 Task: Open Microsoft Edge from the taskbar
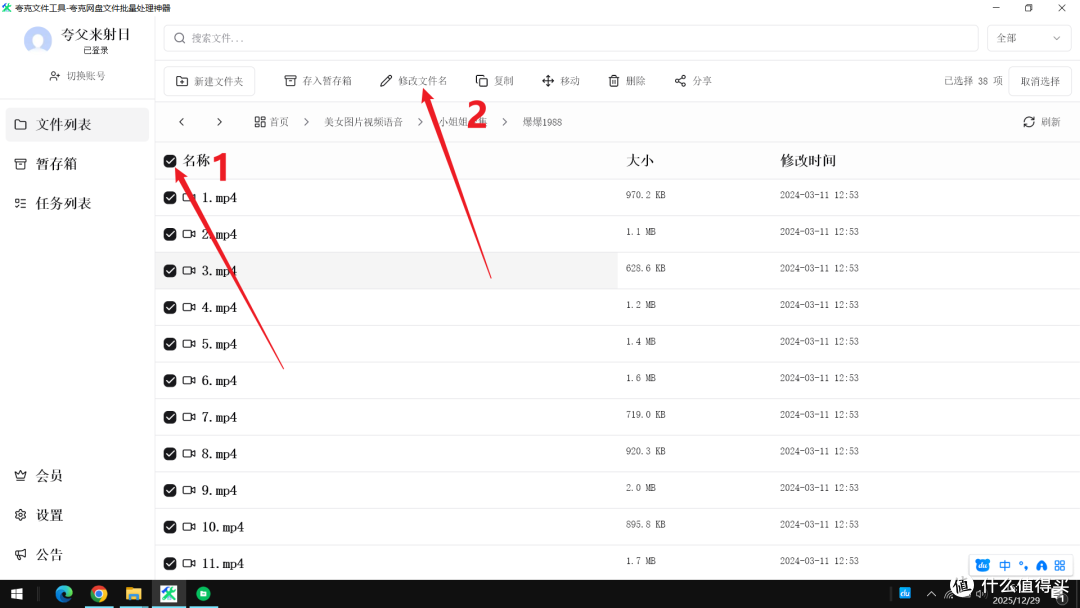click(x=64, y=594)
